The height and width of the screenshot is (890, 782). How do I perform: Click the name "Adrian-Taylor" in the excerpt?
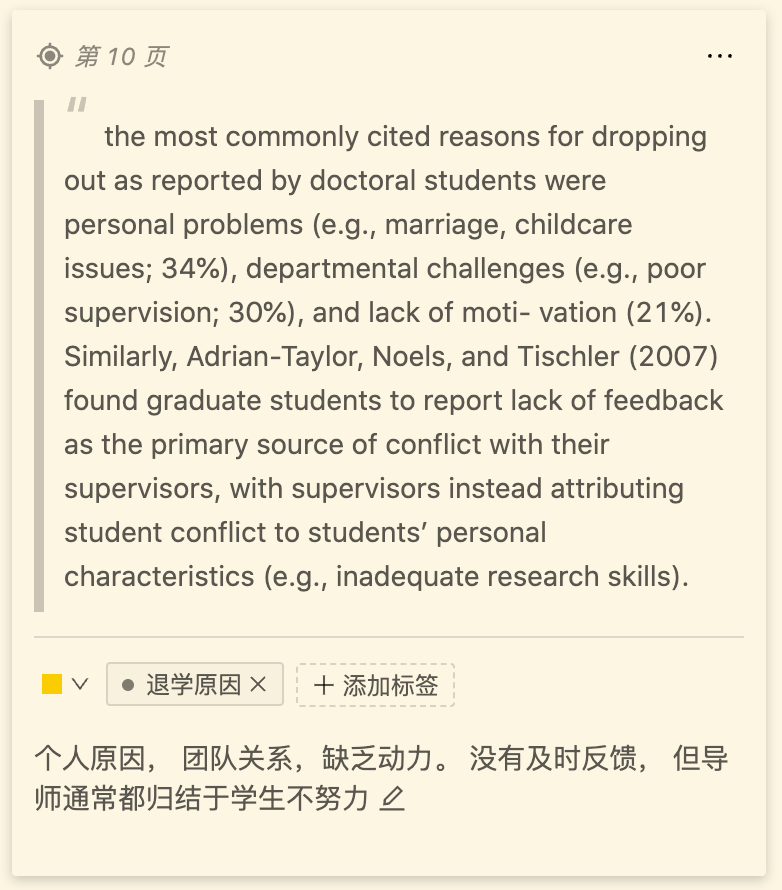[275, 357]
